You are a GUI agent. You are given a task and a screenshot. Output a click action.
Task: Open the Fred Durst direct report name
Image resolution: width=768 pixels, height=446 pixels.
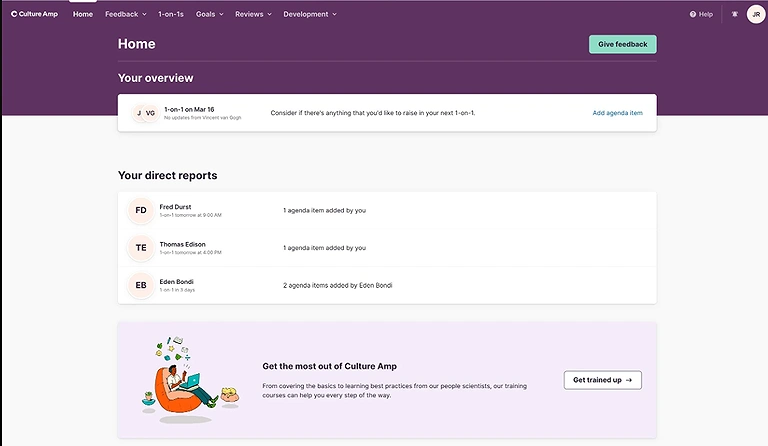tap(175, 207)
